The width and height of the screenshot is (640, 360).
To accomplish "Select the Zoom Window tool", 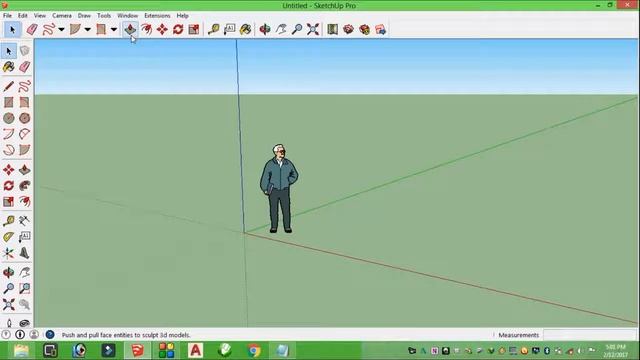I will click(x=24, y=288).
